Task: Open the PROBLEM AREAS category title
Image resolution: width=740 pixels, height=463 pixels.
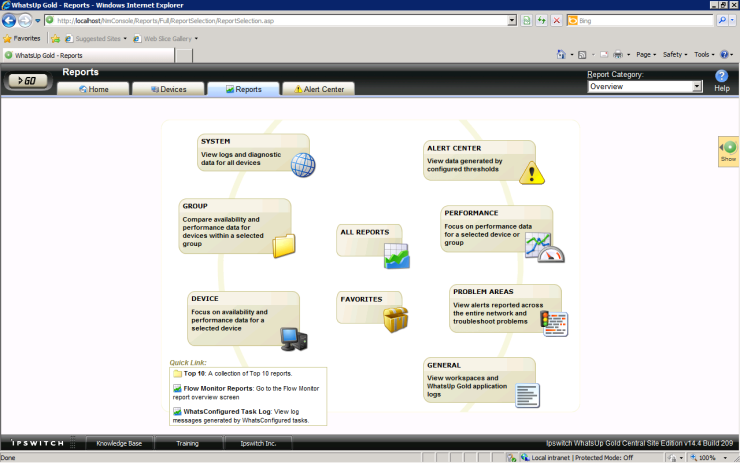Action: coord(483,292)
